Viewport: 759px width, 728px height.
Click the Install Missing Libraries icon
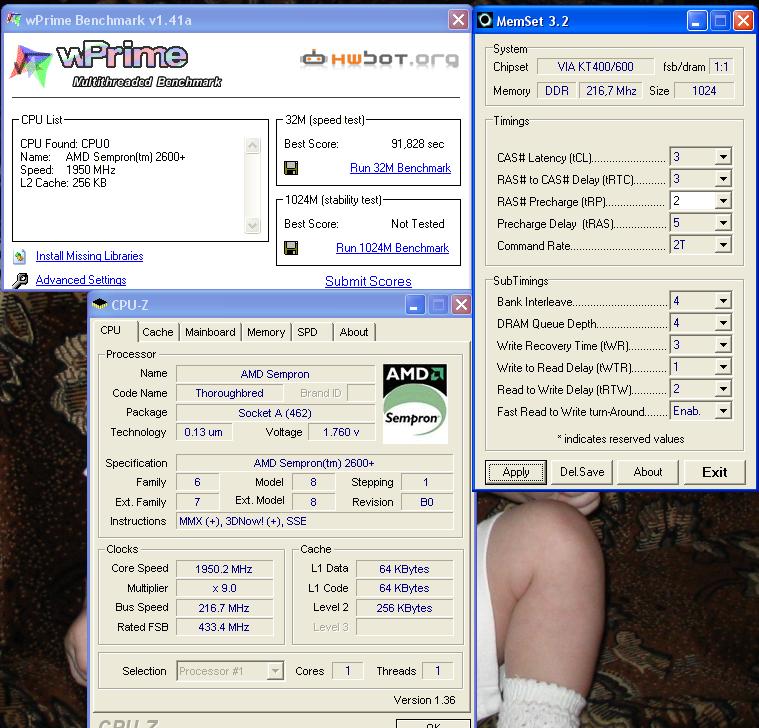click(x=20, y=256)
